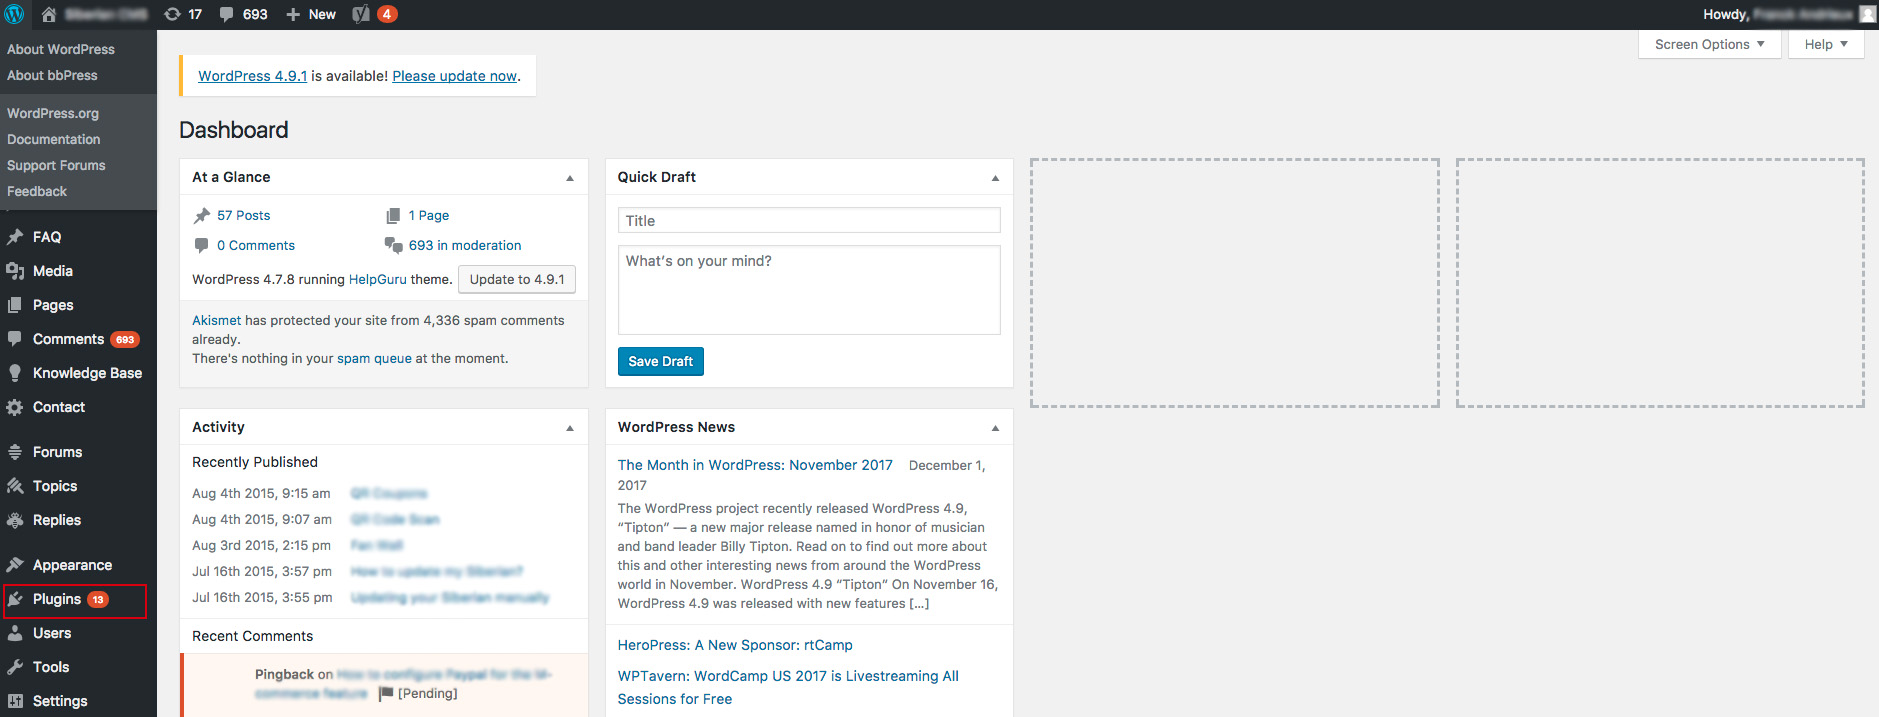Click the site home icon
The image size is (1879, 717).
click(48, 14)
